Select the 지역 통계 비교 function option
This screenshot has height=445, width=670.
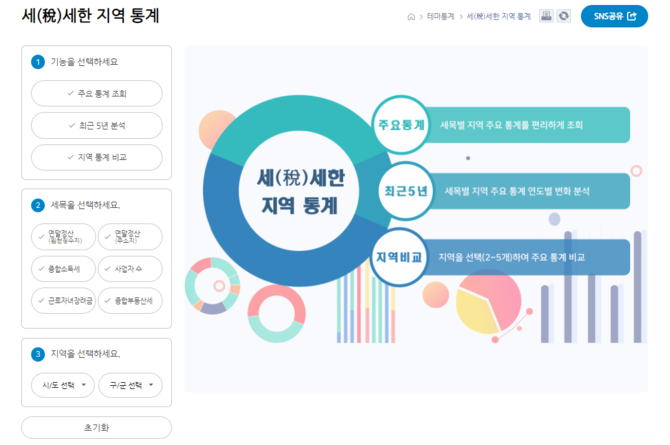[x=96, y=157]
